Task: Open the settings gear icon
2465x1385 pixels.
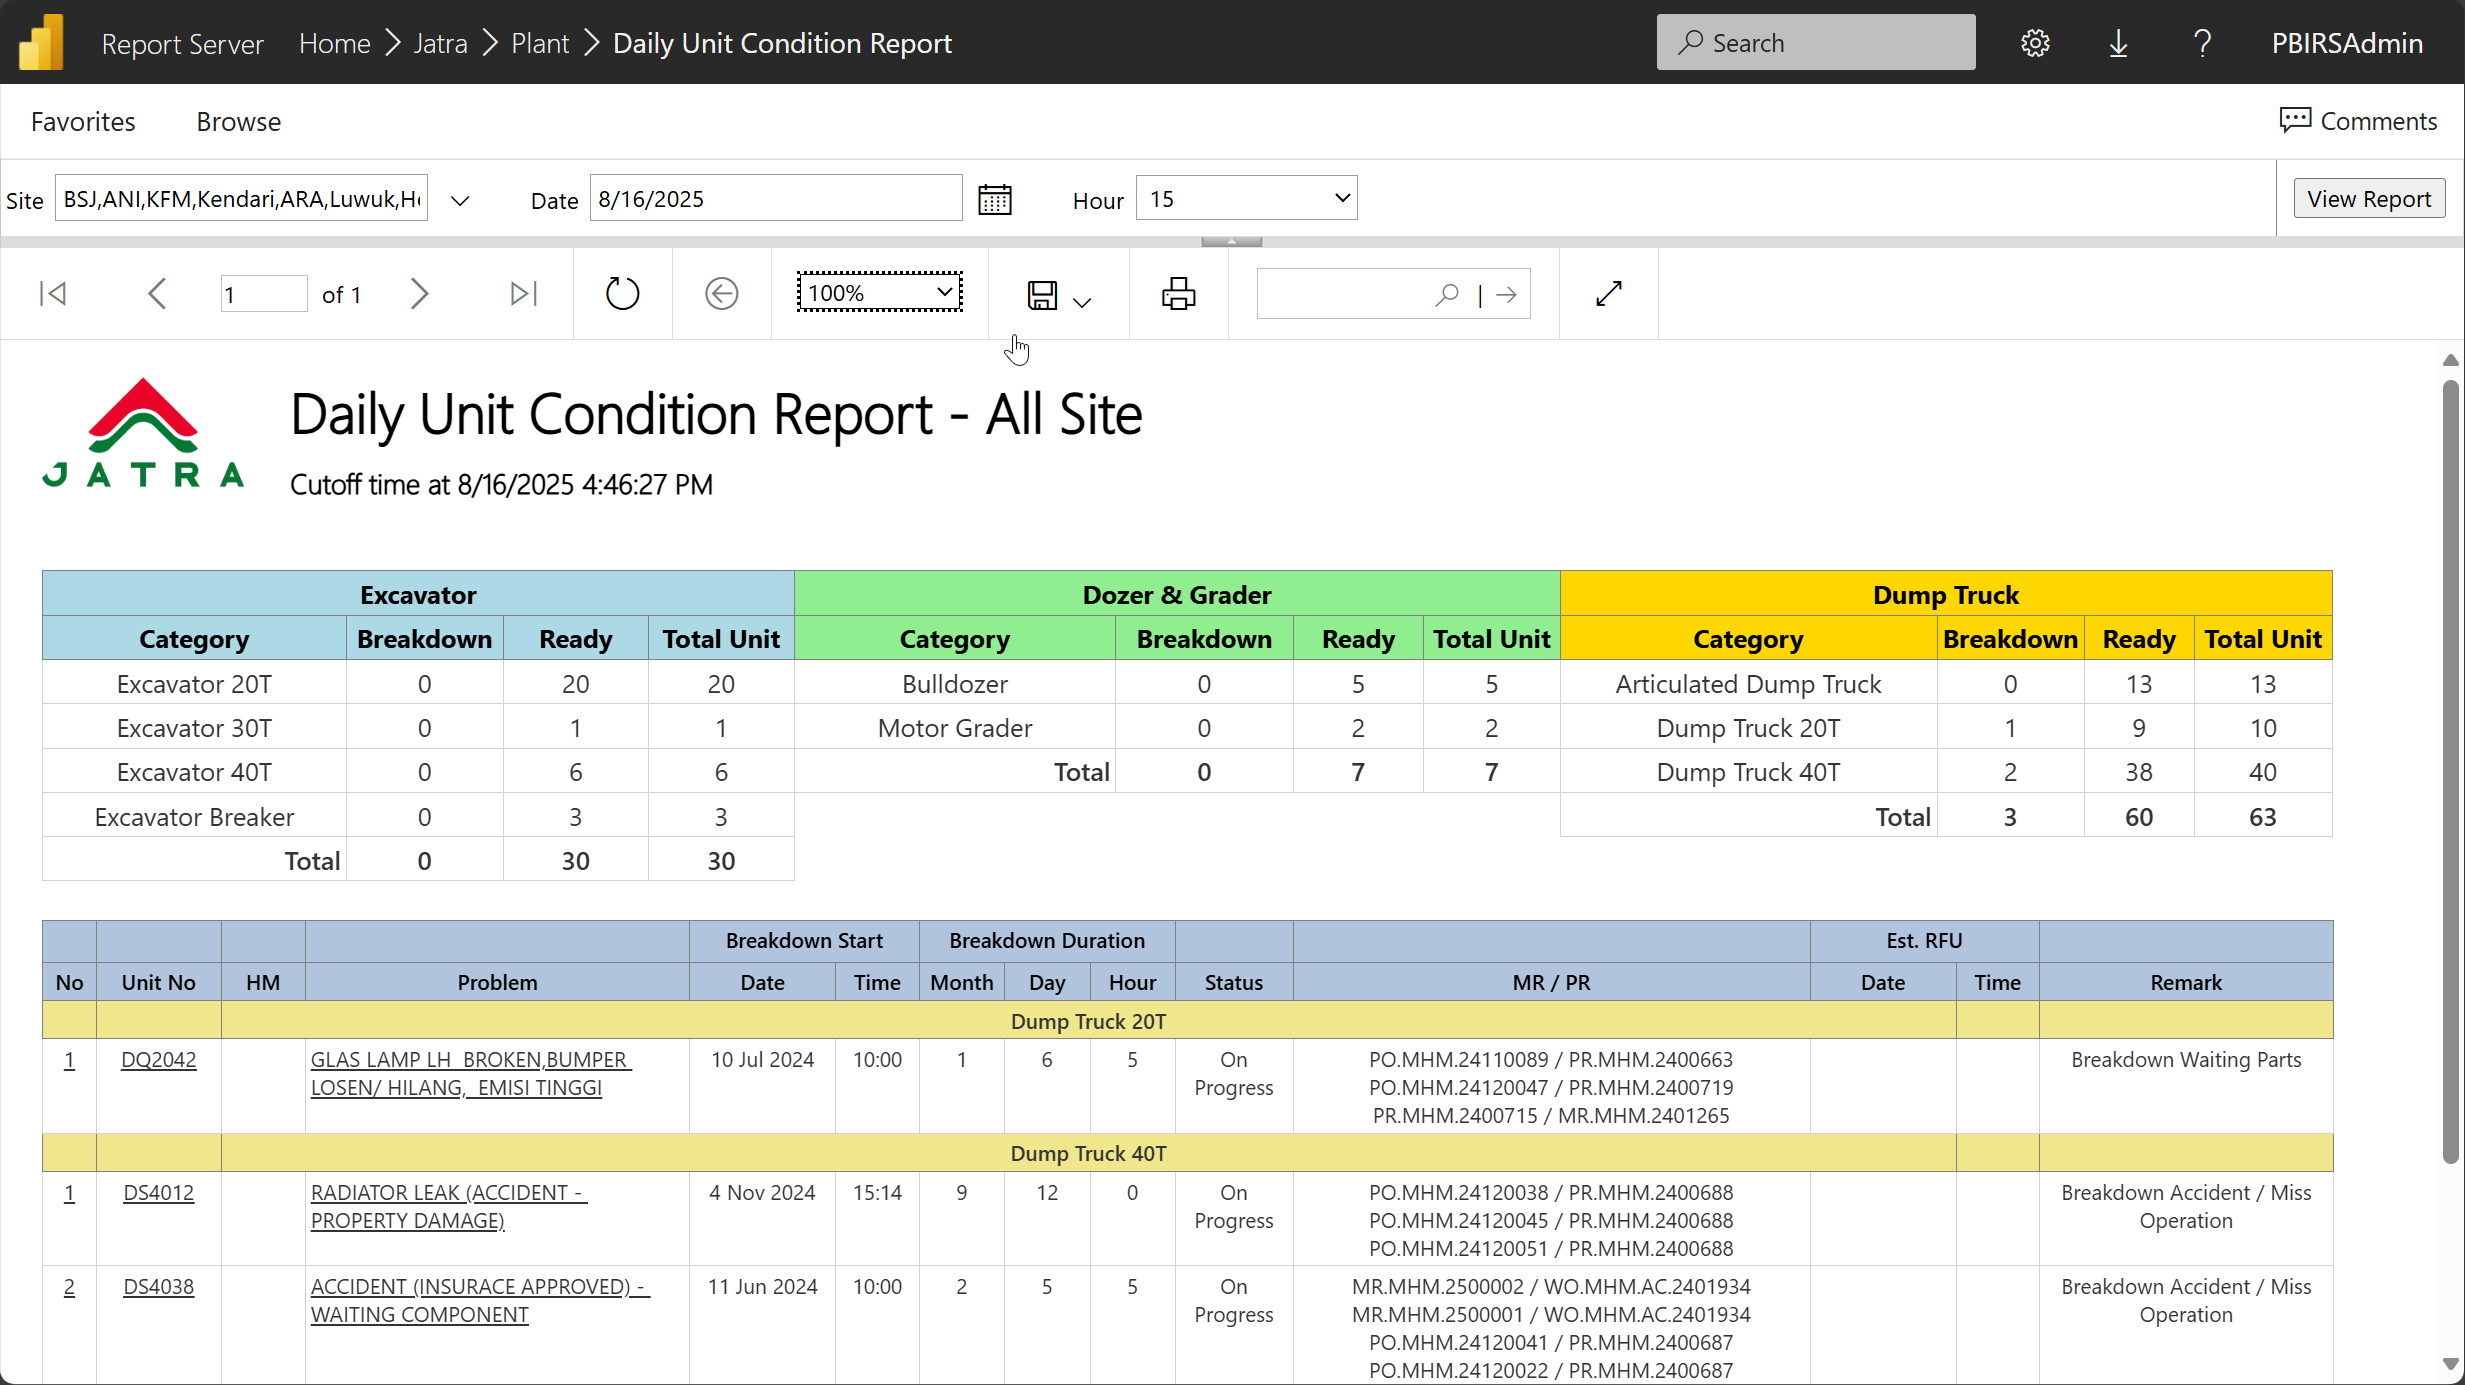Action: pos(2035,43)
